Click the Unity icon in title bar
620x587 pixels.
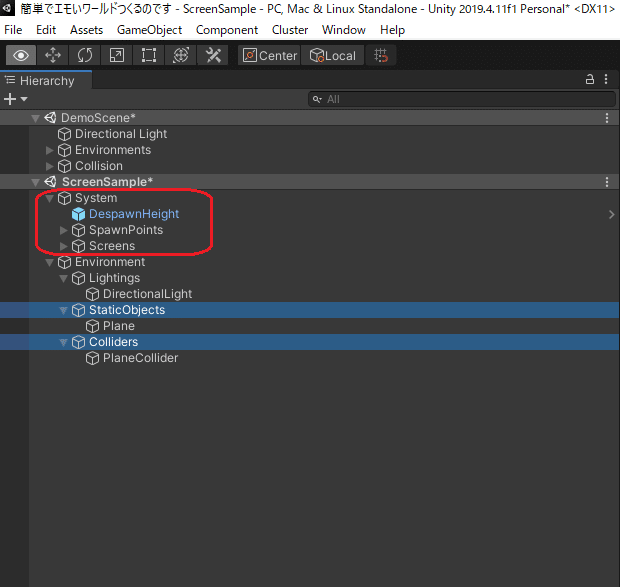7,8
